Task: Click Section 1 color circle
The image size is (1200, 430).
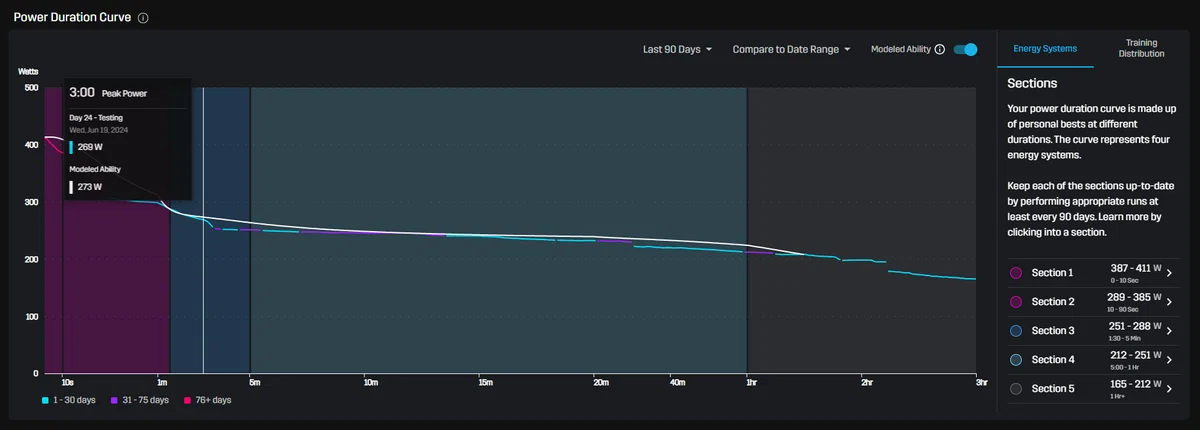Action: click(1016, 273)
